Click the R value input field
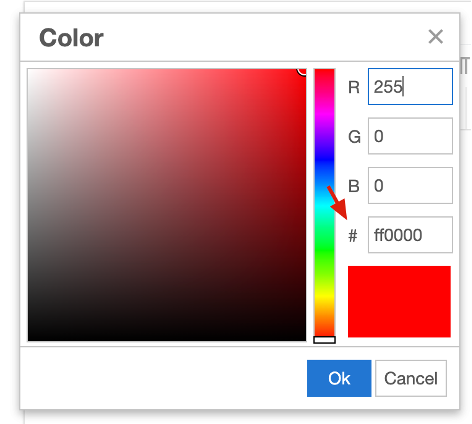 pyautogui.click(x=410, y=87)
